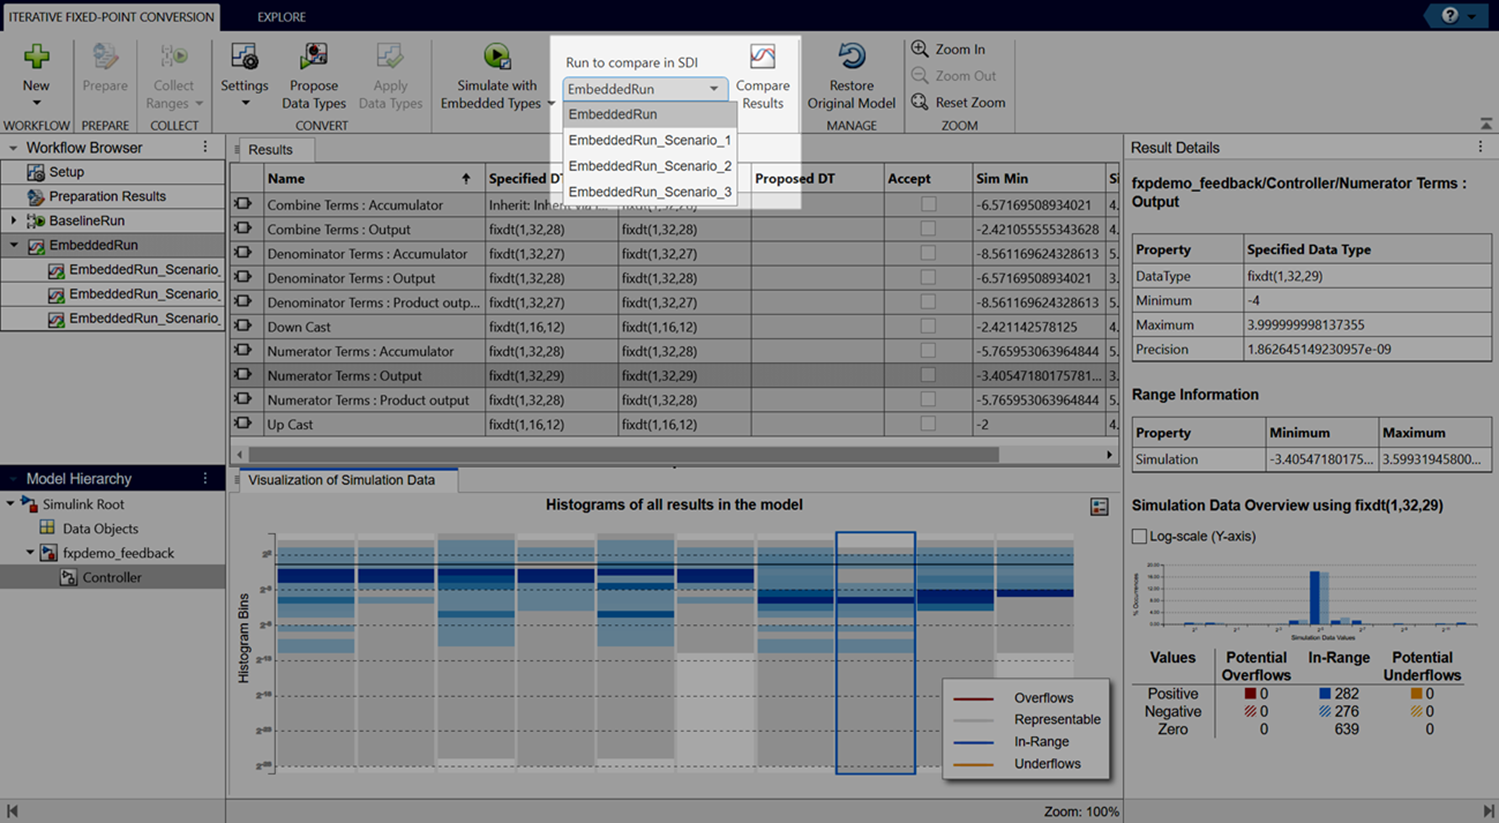Switch to the EXPLORE tab
Screen dimensions: 1499x823
tap(281, 17)
